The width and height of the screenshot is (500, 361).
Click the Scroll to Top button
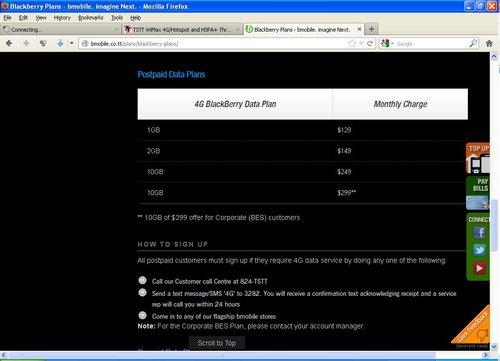(217, 343)
